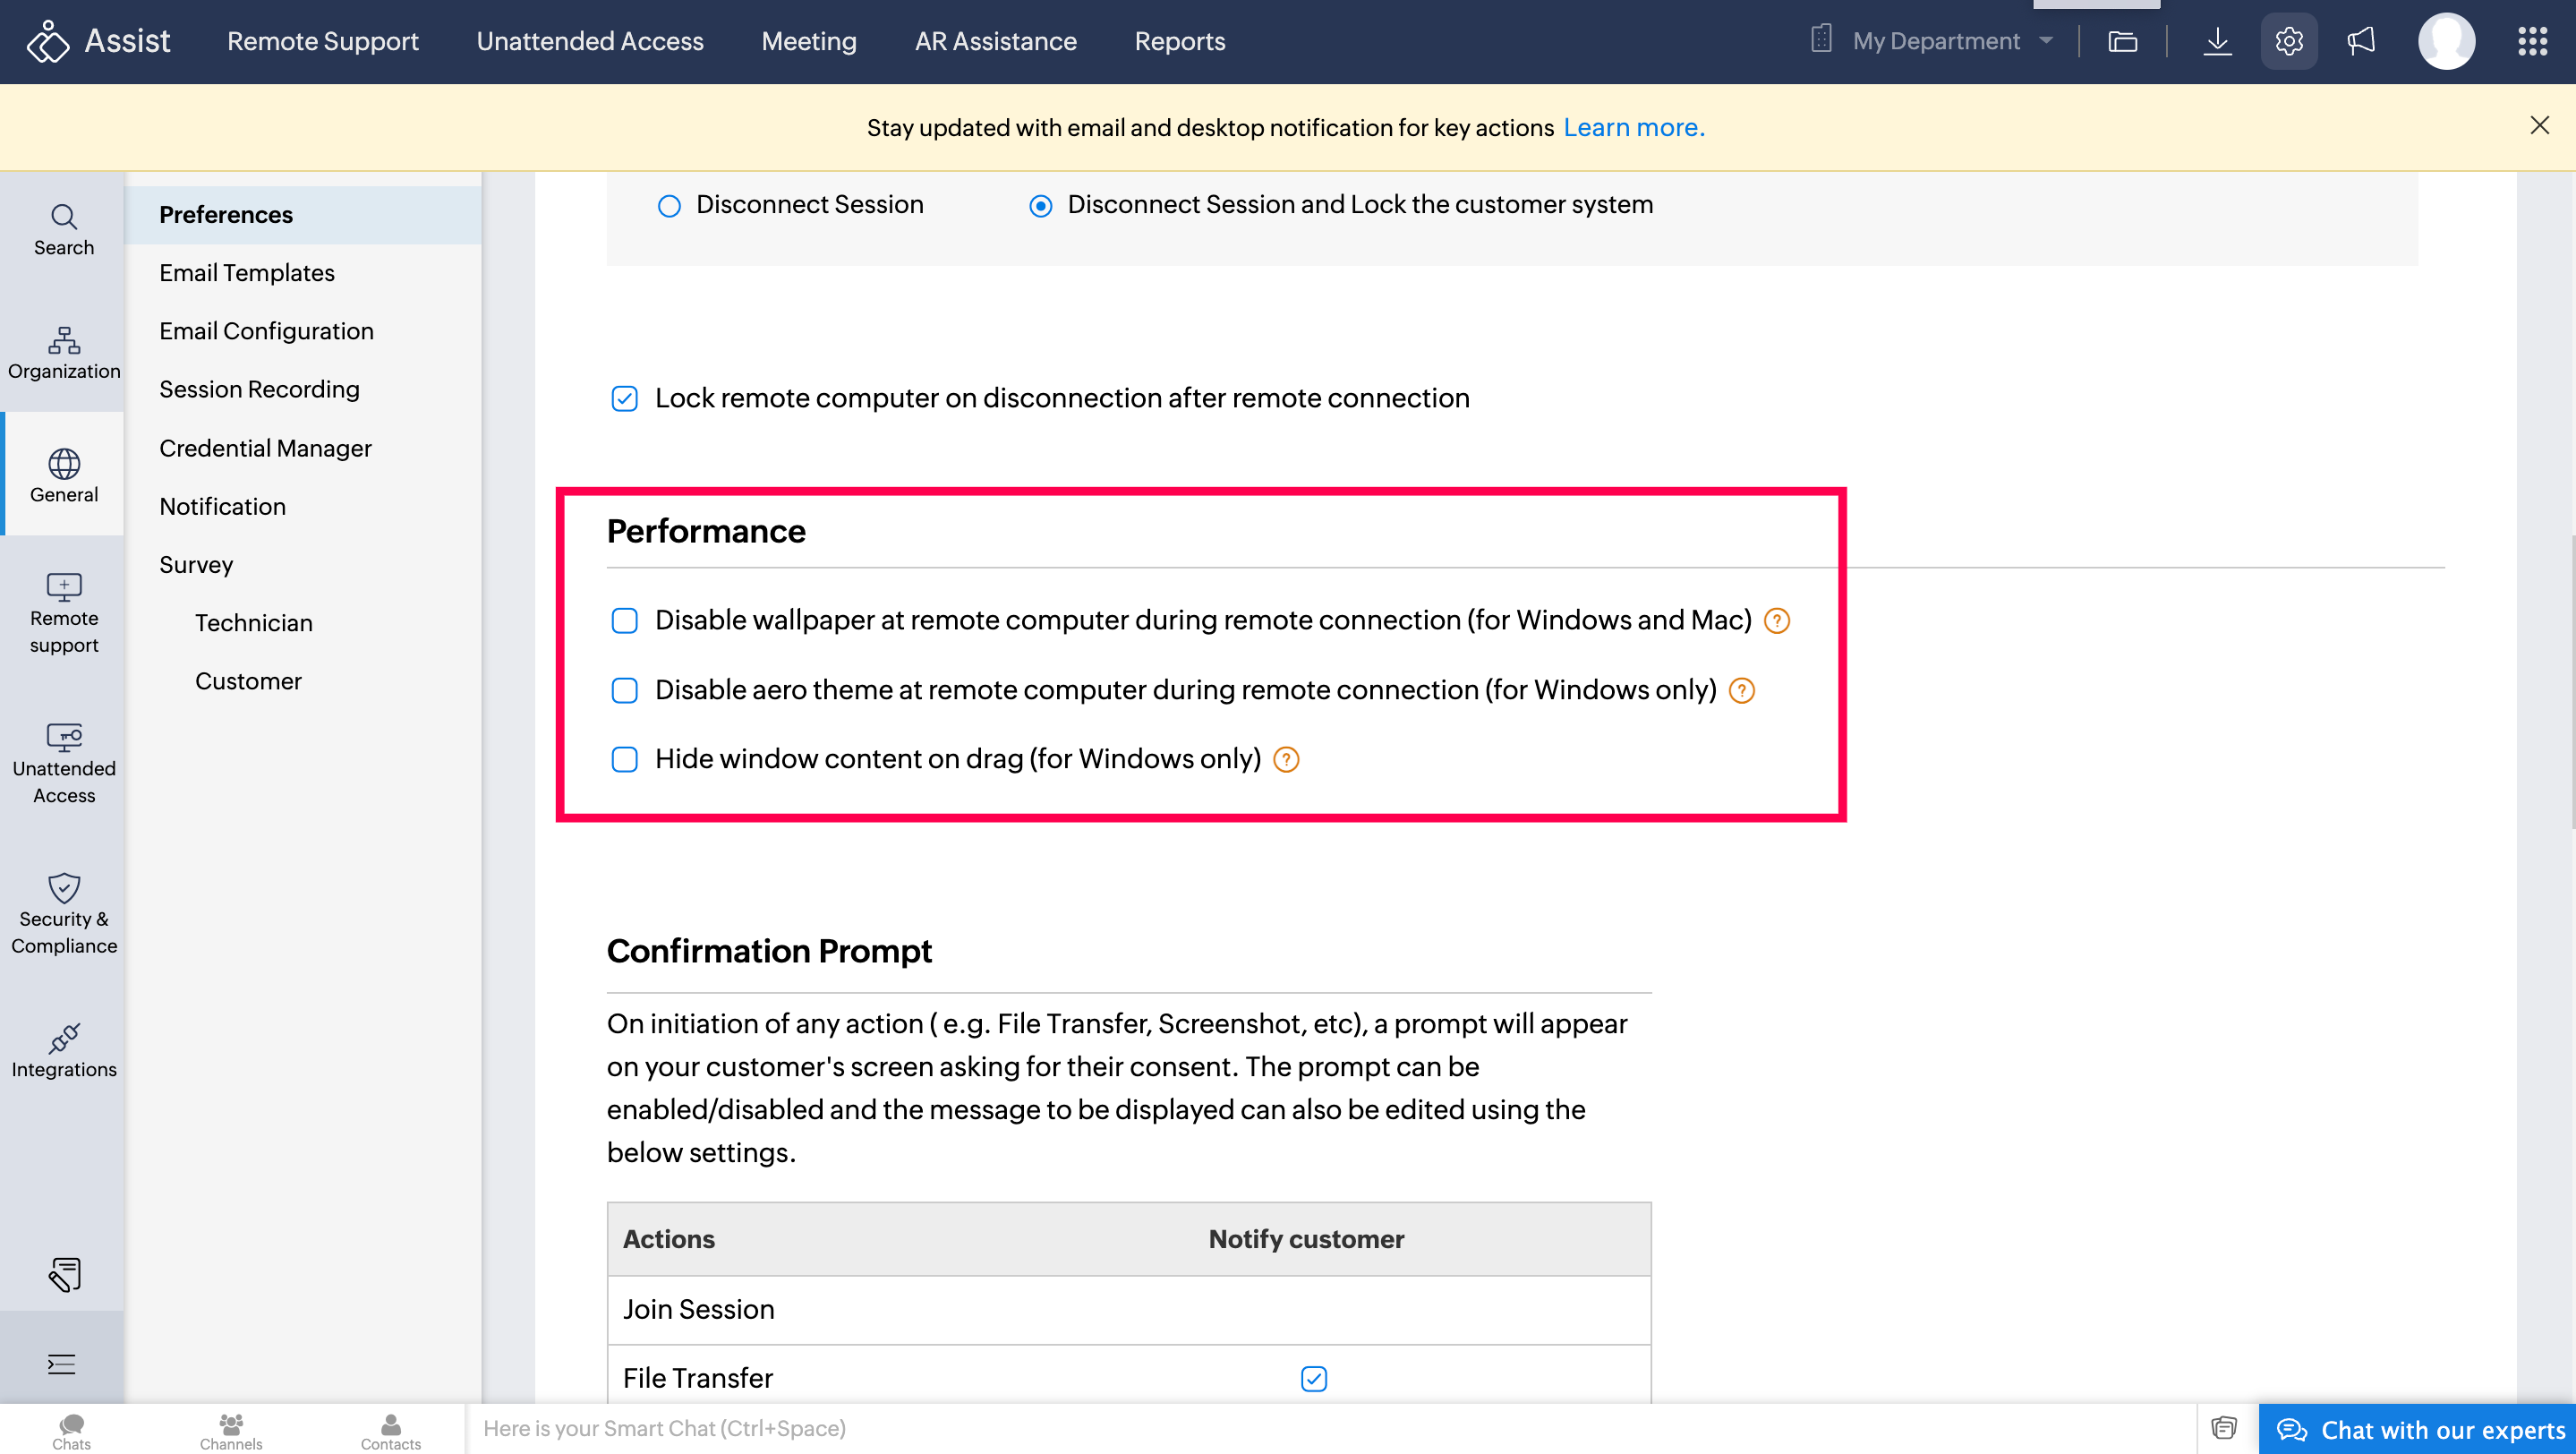Viewport: 2576px width, 1454px height.
Task: Open the apps grid launcher
Action: pos(2532,41)
